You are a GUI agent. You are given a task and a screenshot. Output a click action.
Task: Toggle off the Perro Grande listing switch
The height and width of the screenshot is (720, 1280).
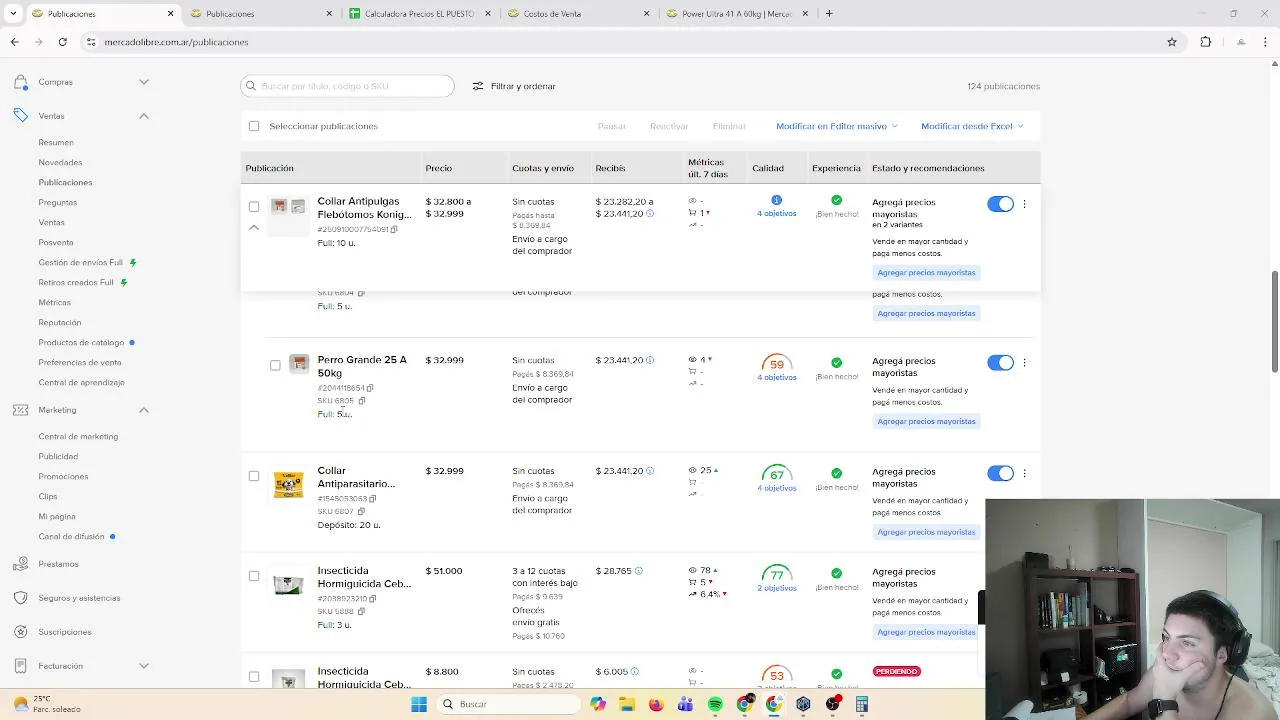pyautogui.click(x=1000, y=363)
